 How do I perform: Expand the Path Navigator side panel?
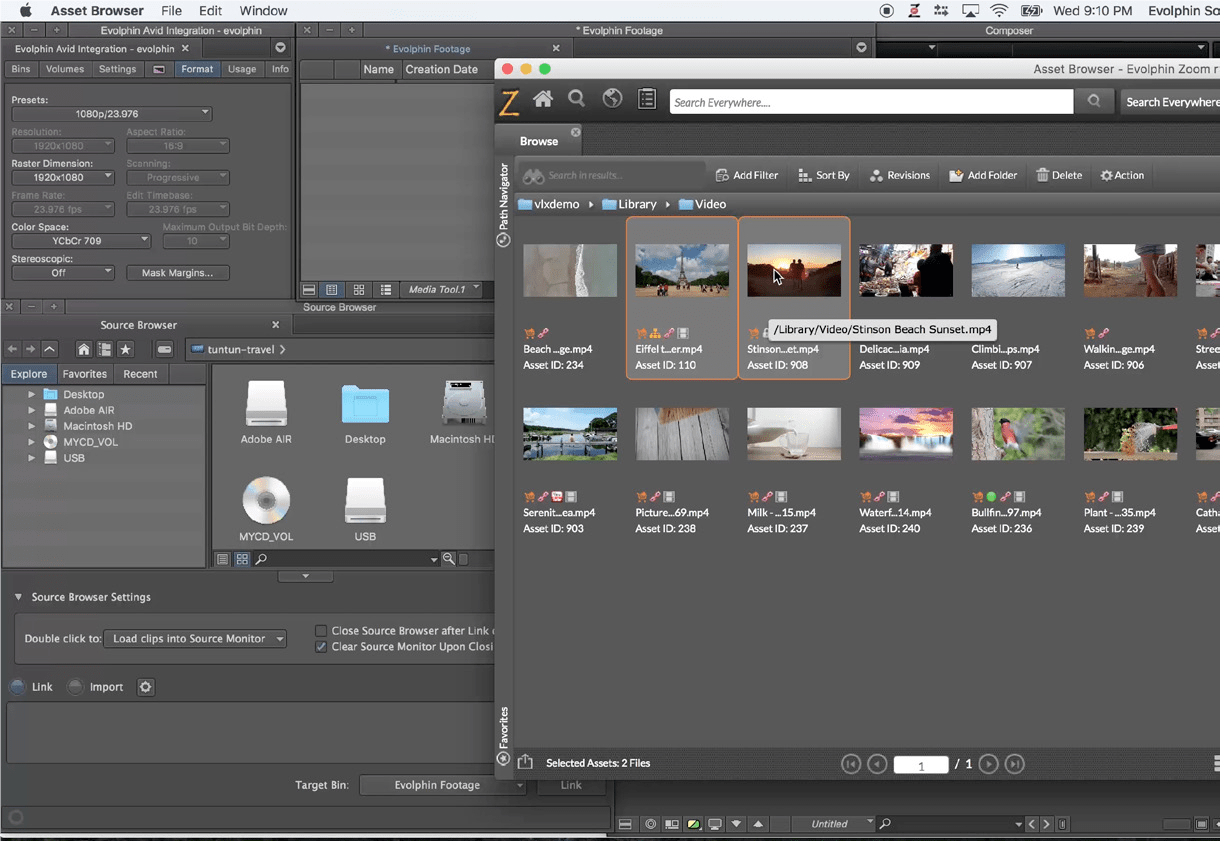[x=504, y=205]
